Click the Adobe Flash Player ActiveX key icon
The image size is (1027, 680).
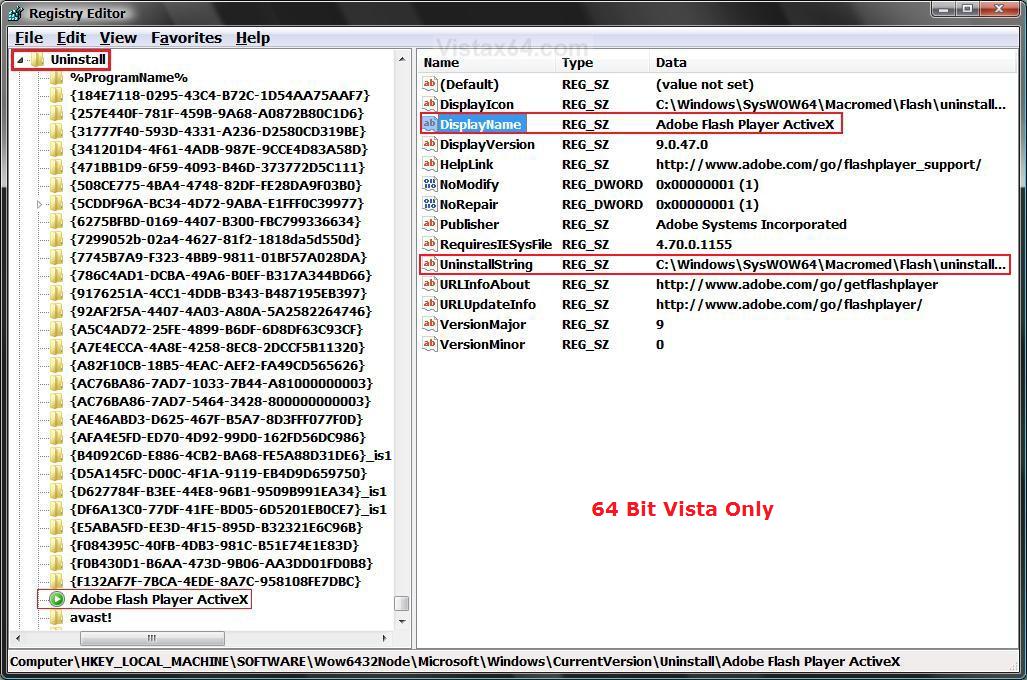[x=57, y=599]
